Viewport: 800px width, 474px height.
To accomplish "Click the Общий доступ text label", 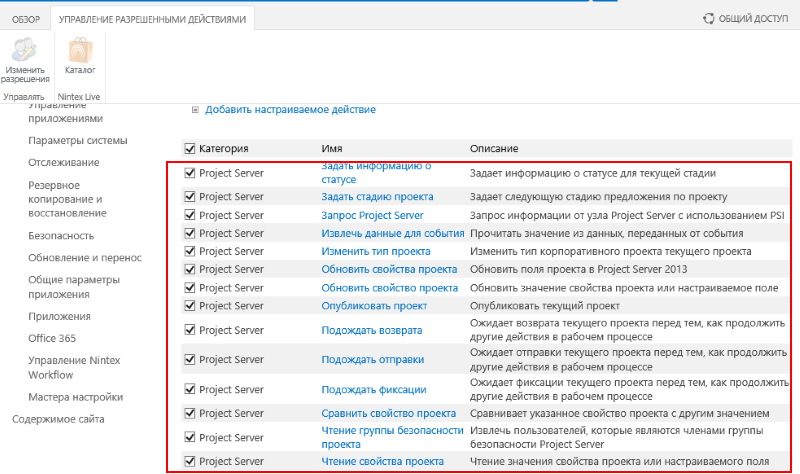I will (753, 19).
